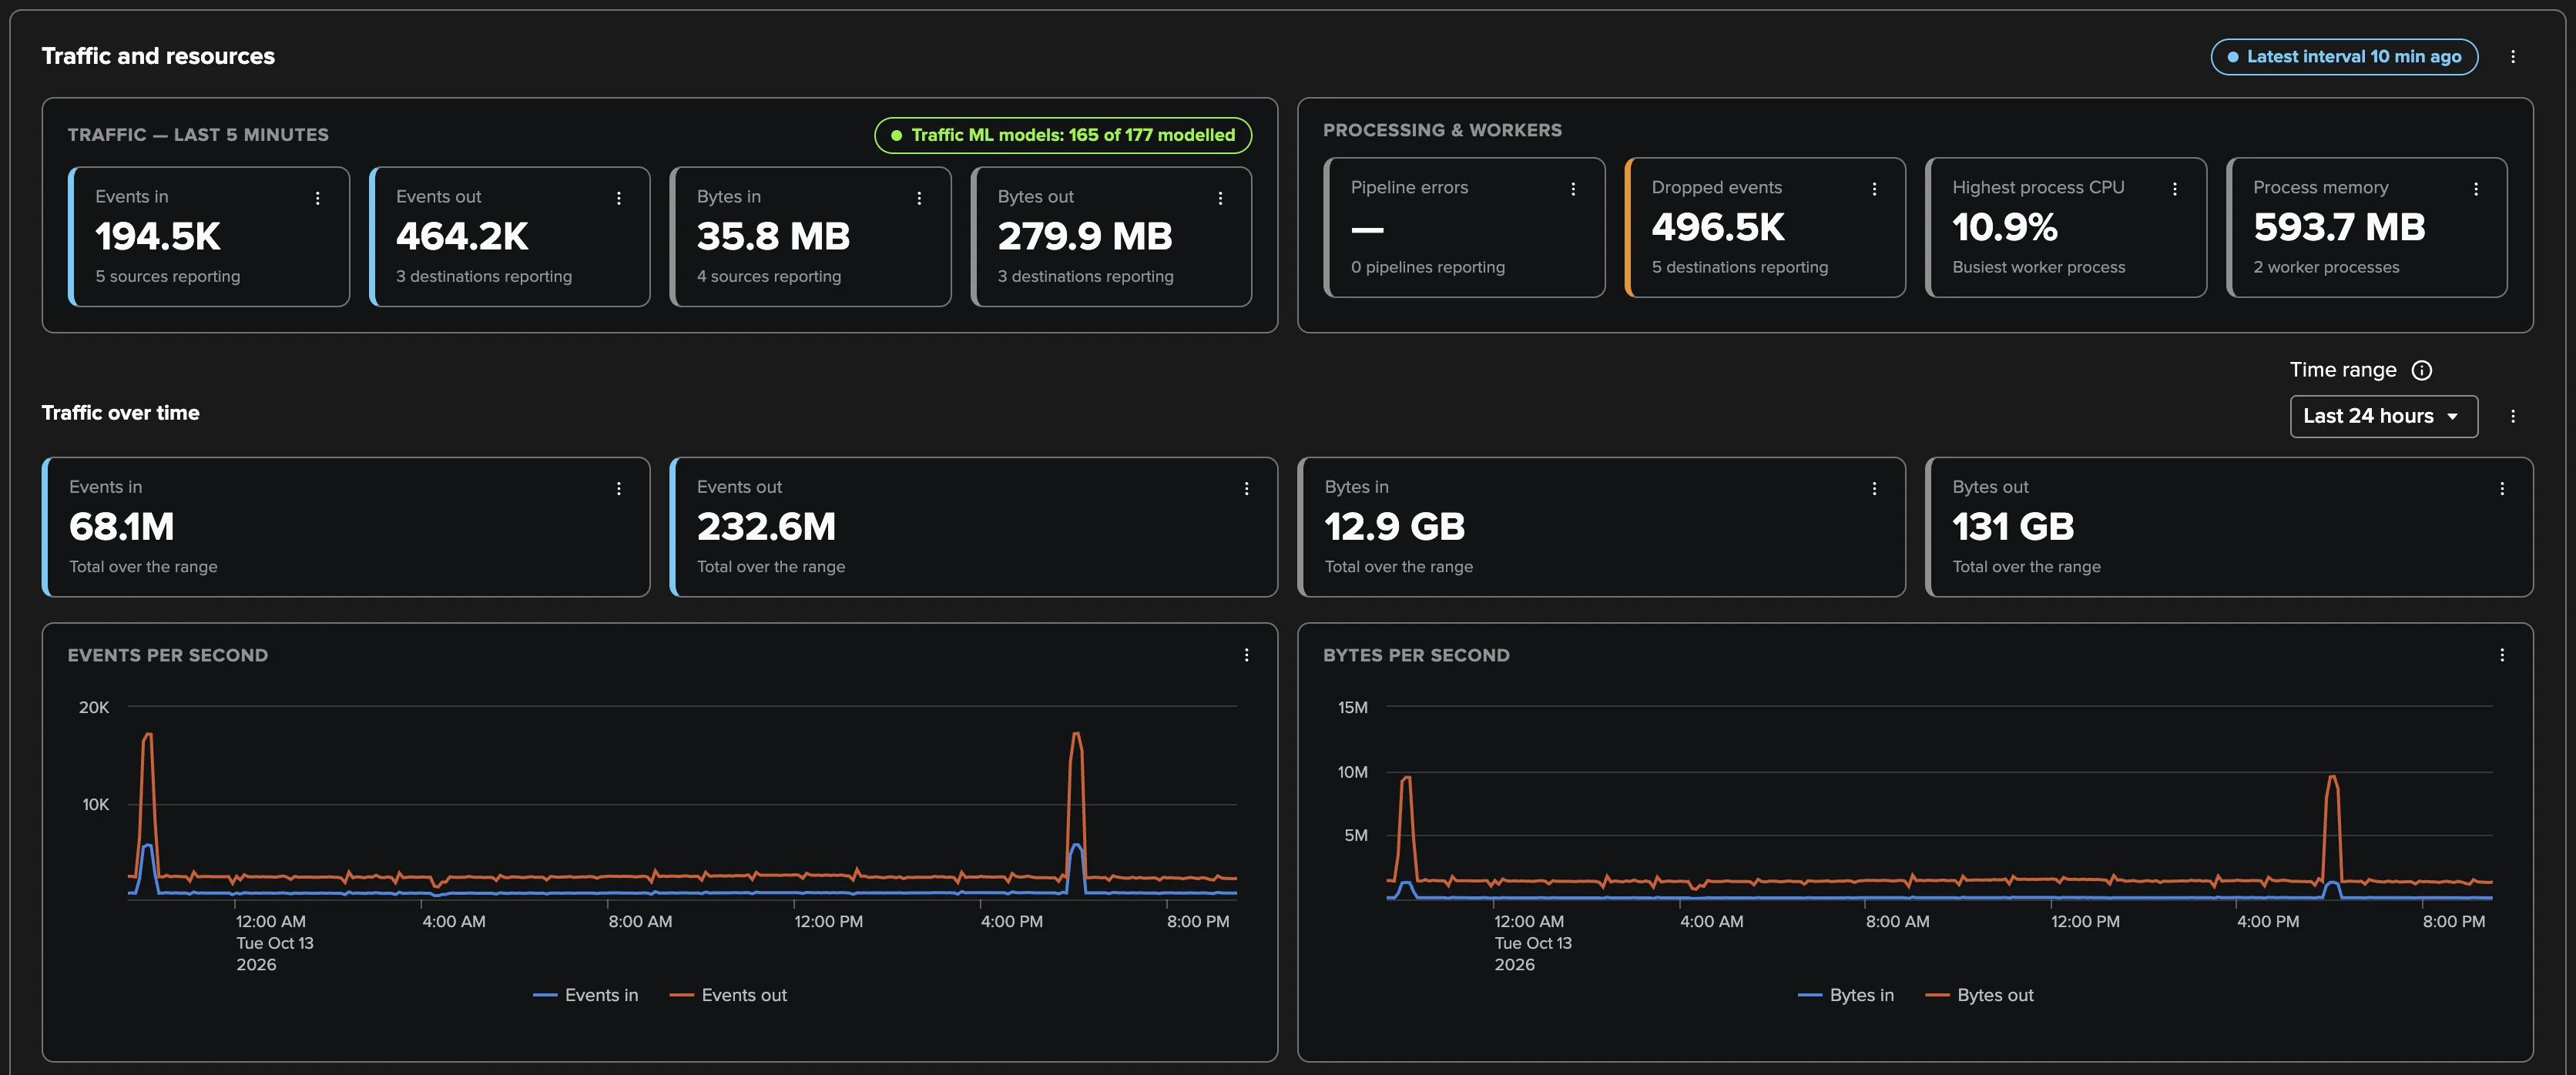This screenshot has height=1075, width=2576.
Task: Open kebab menu for Traffic and resources section
Action: [2512, 57]
